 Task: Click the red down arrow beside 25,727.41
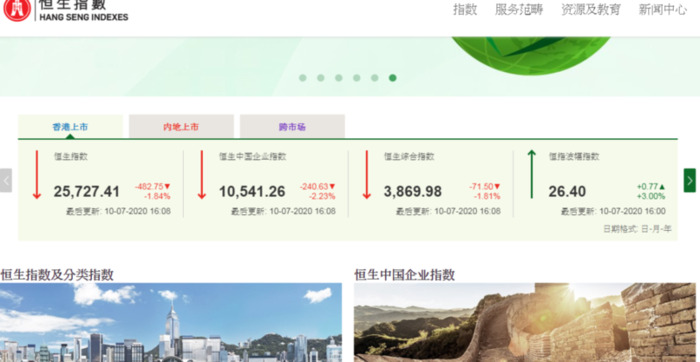pyautogui.click(x=37, y=175)
